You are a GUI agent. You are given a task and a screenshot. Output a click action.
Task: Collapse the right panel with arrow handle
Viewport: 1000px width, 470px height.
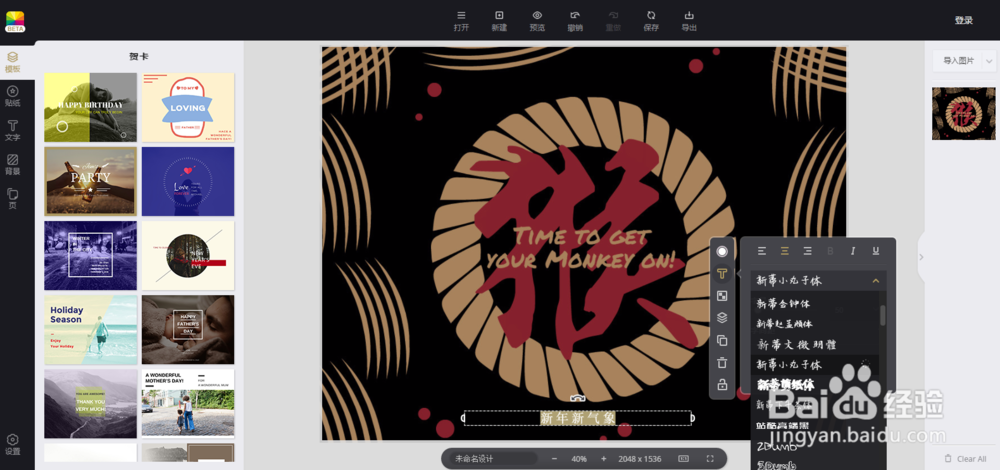point(921,257)
